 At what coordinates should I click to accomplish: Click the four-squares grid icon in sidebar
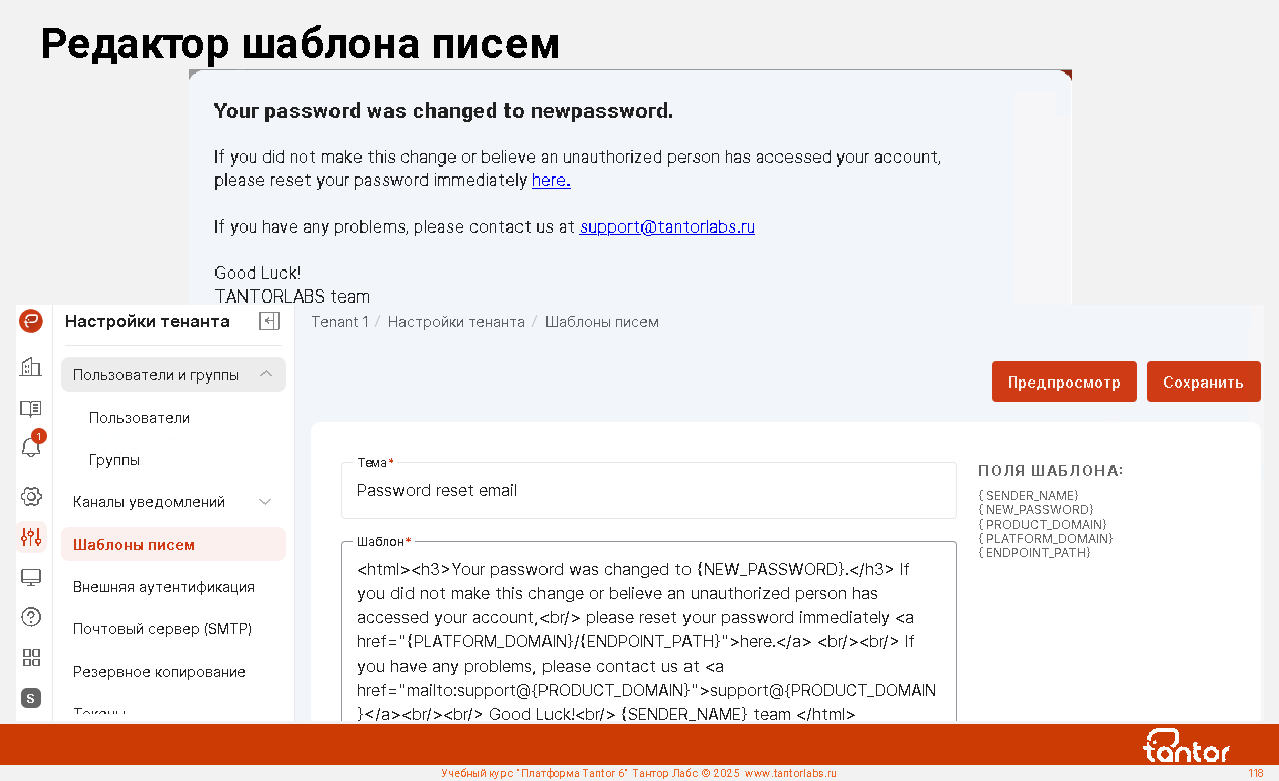pyautogui.click(x=31, y=657)
